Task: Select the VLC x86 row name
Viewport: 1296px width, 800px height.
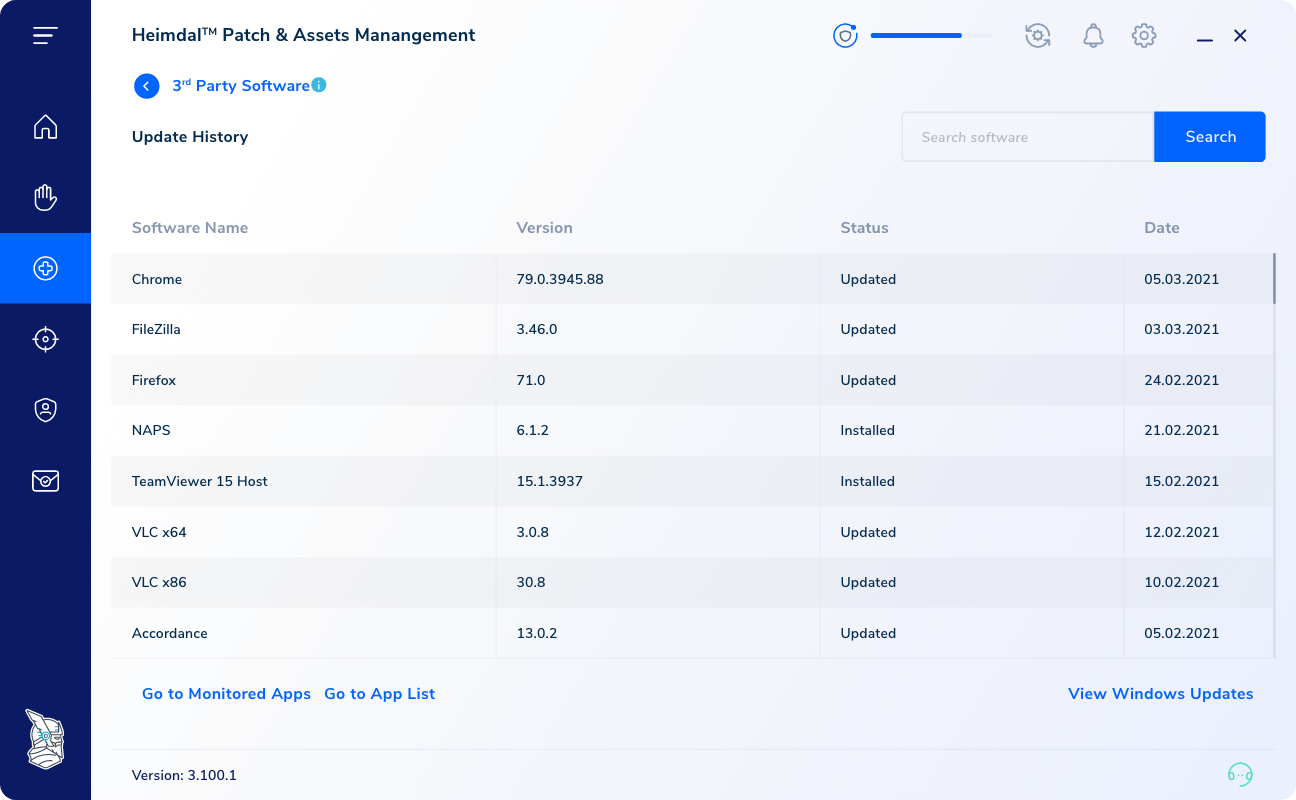Action: pos(159,582)
